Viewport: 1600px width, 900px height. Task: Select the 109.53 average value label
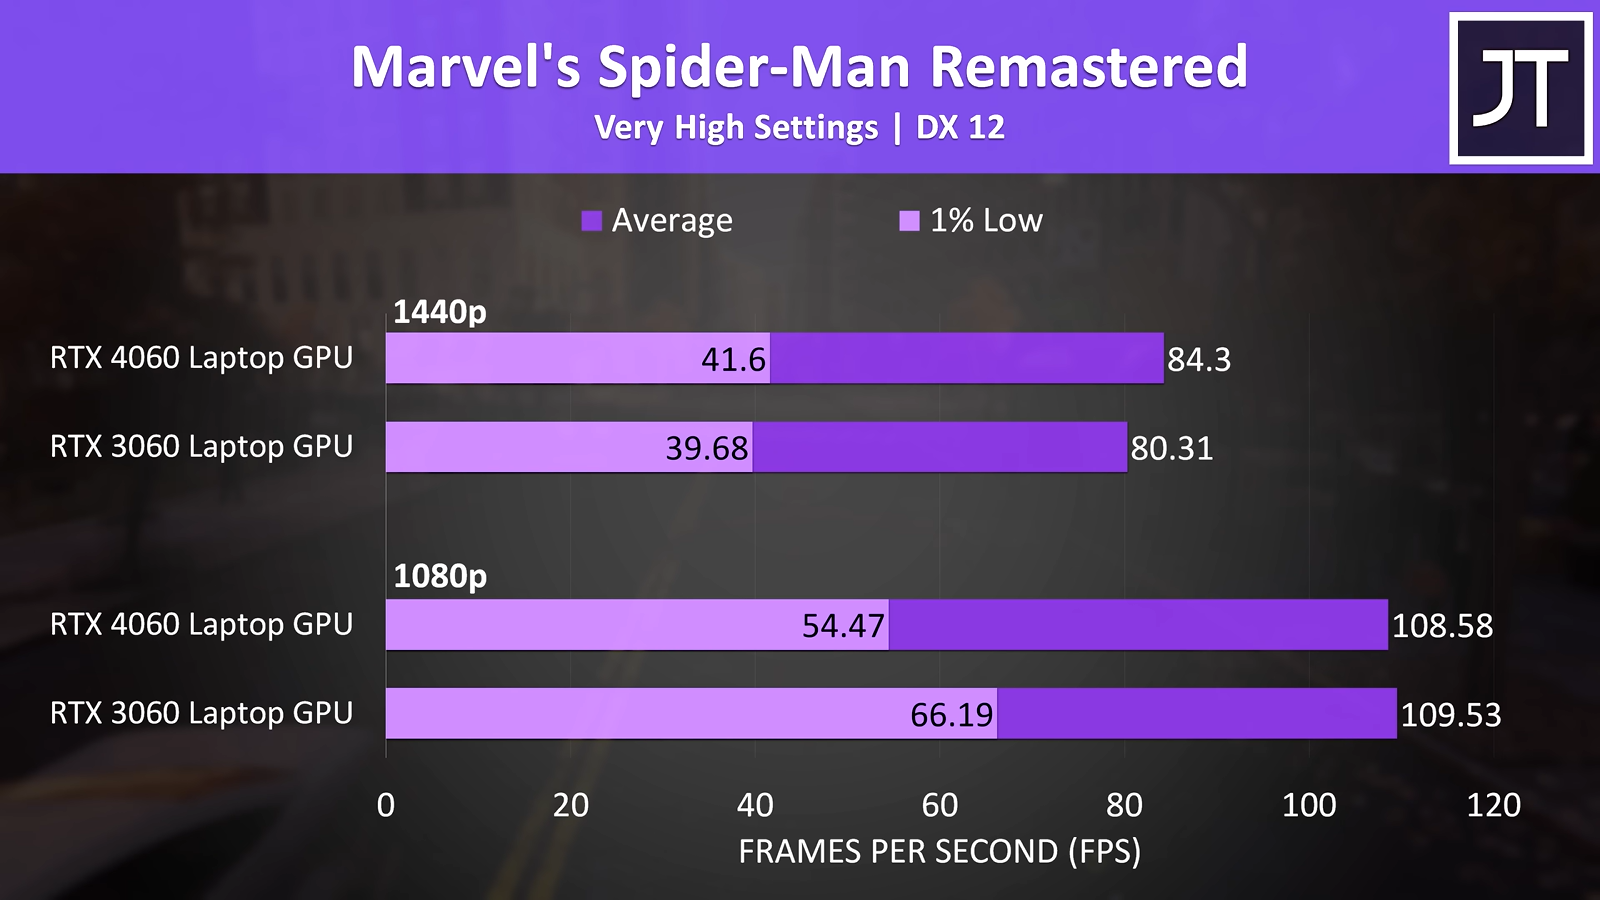click(1450, 715)
